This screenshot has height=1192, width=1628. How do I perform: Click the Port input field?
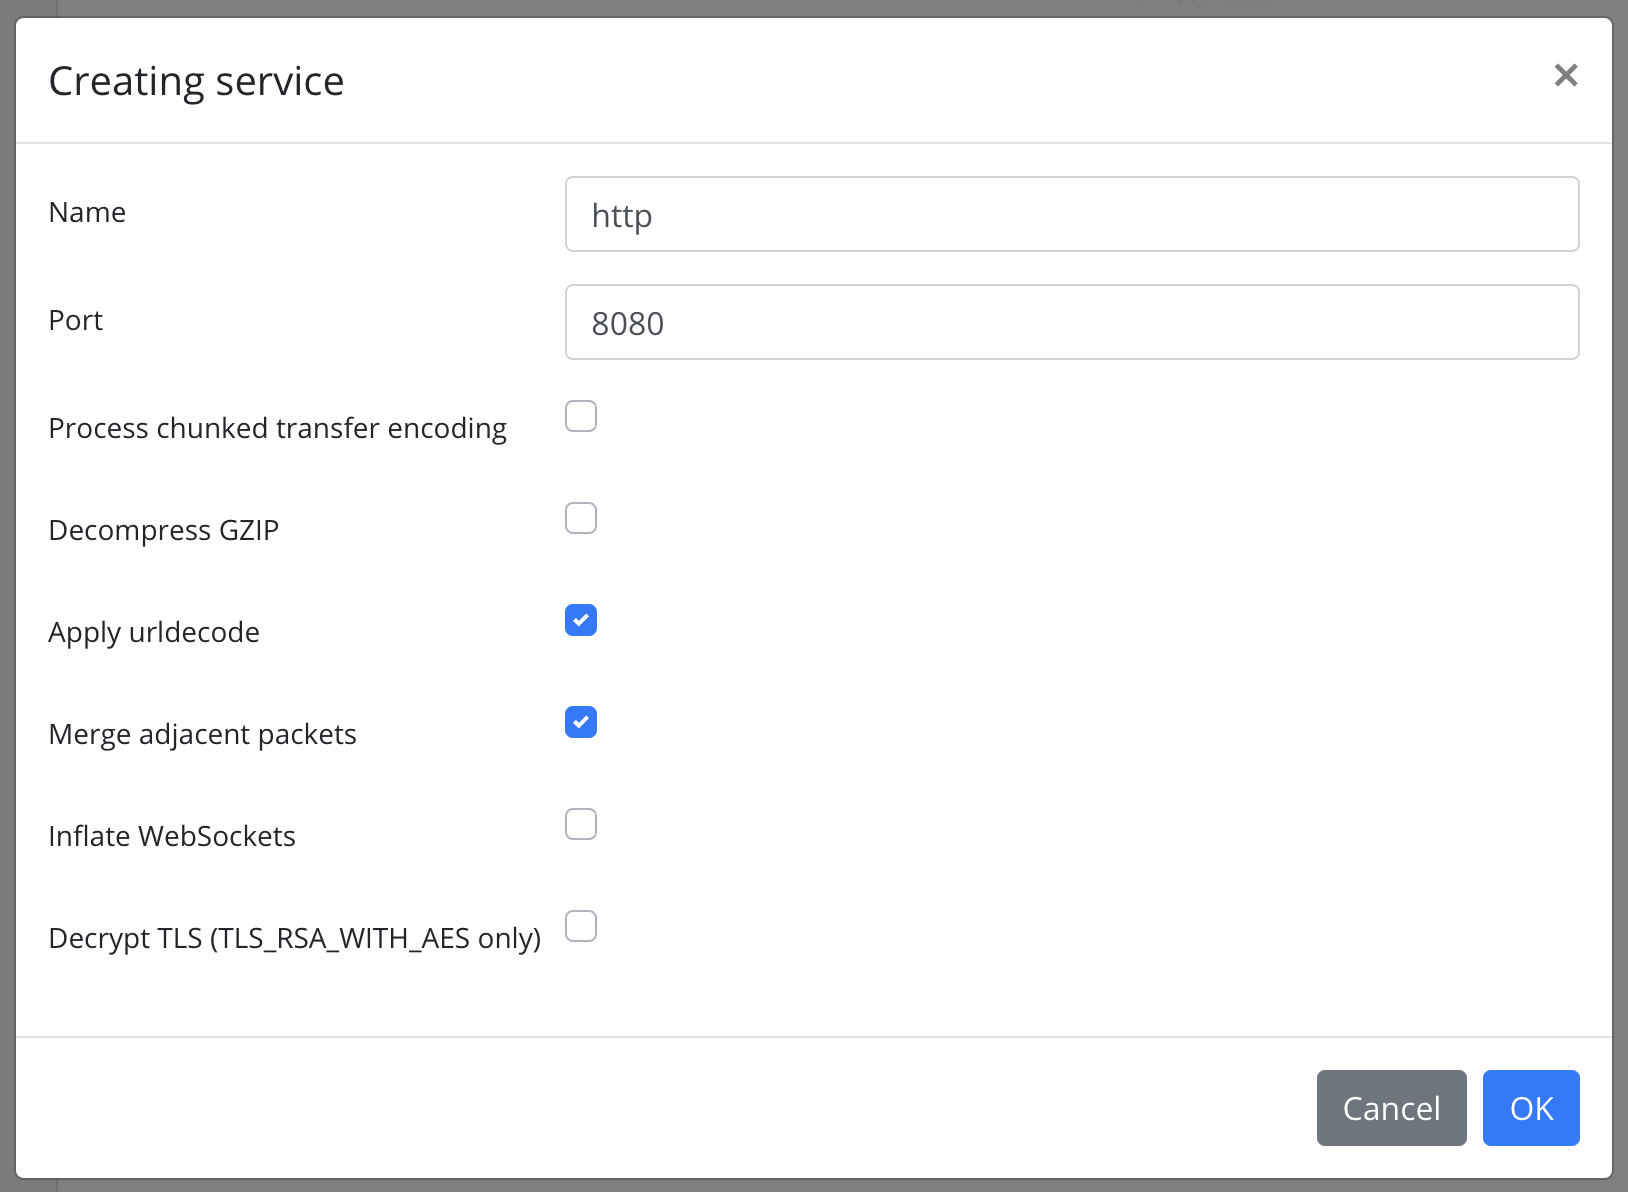pyautogui.click(x=1070, y=321)
